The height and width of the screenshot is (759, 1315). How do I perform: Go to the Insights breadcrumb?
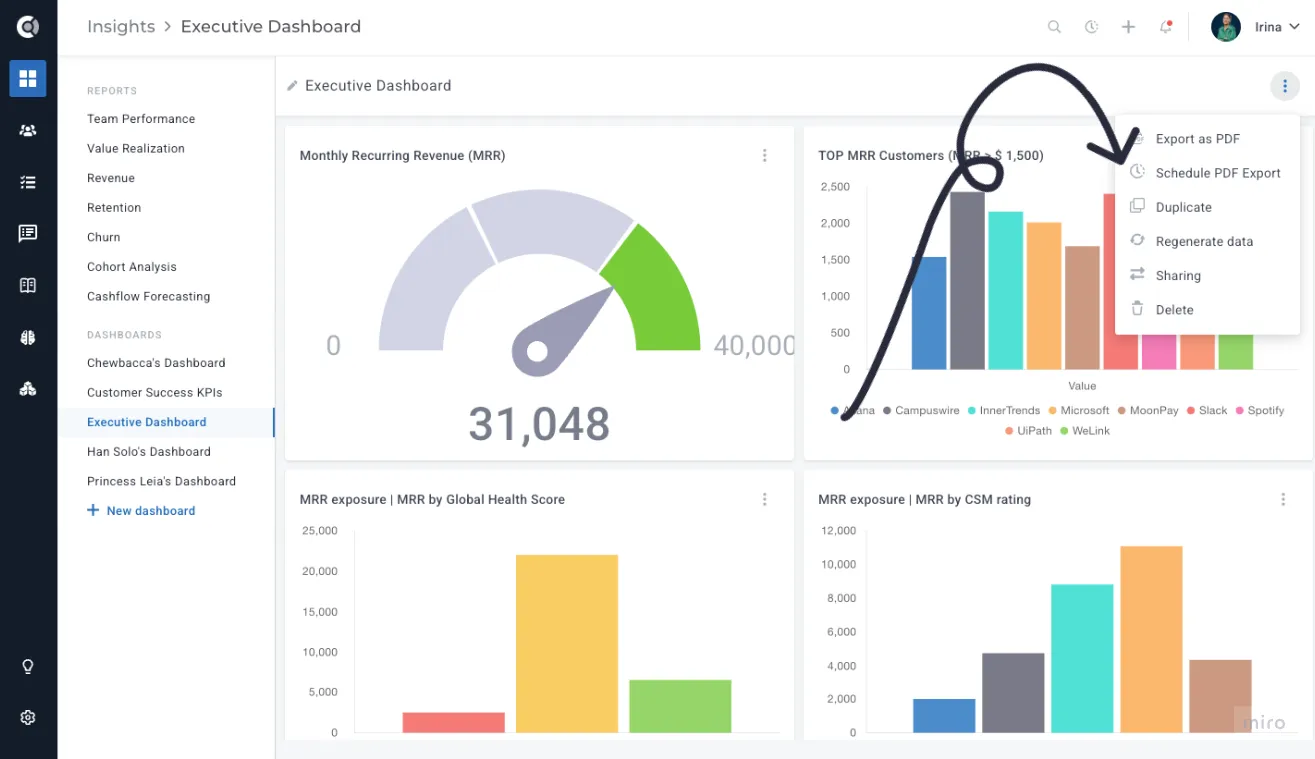[x=121, y=27]
